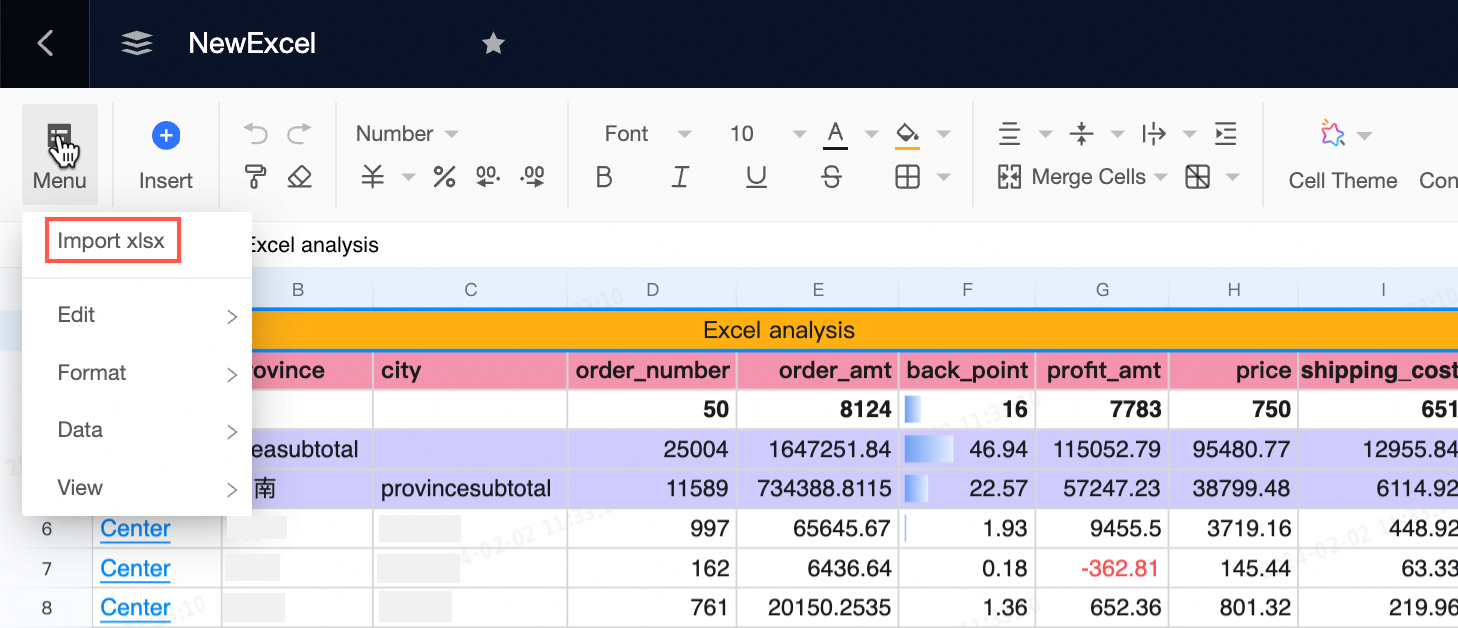Decrease decimal places
The width and height of the screenshot is (1458, 628).
(x=488, y=177)
